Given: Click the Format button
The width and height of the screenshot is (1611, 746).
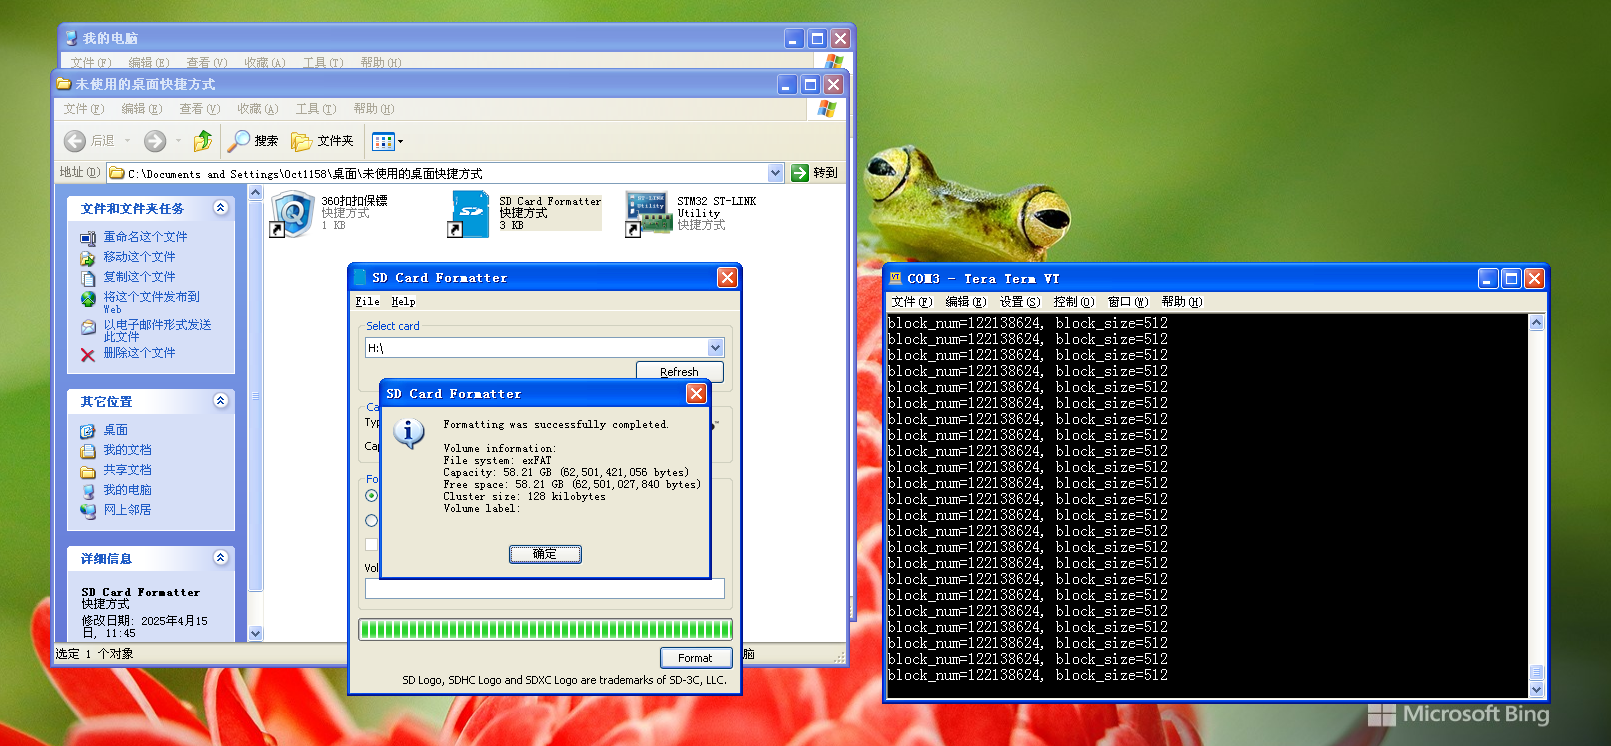Looking at the screenshot, I should point(695,658).
